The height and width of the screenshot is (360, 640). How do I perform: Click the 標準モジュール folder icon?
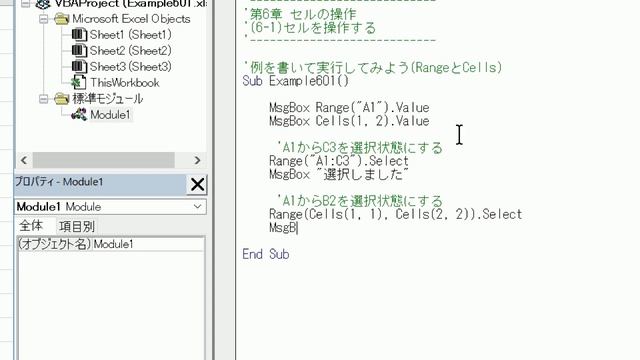click(62, 99)
